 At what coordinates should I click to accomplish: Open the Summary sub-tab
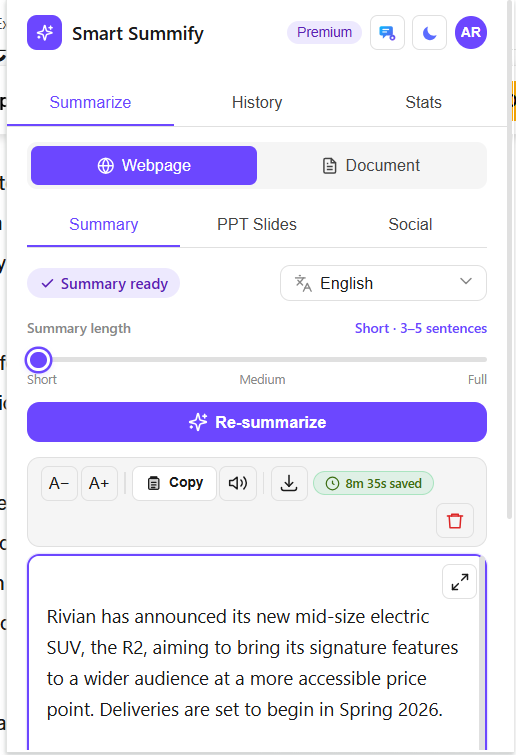pyautogui.click(x=103, y=225)
